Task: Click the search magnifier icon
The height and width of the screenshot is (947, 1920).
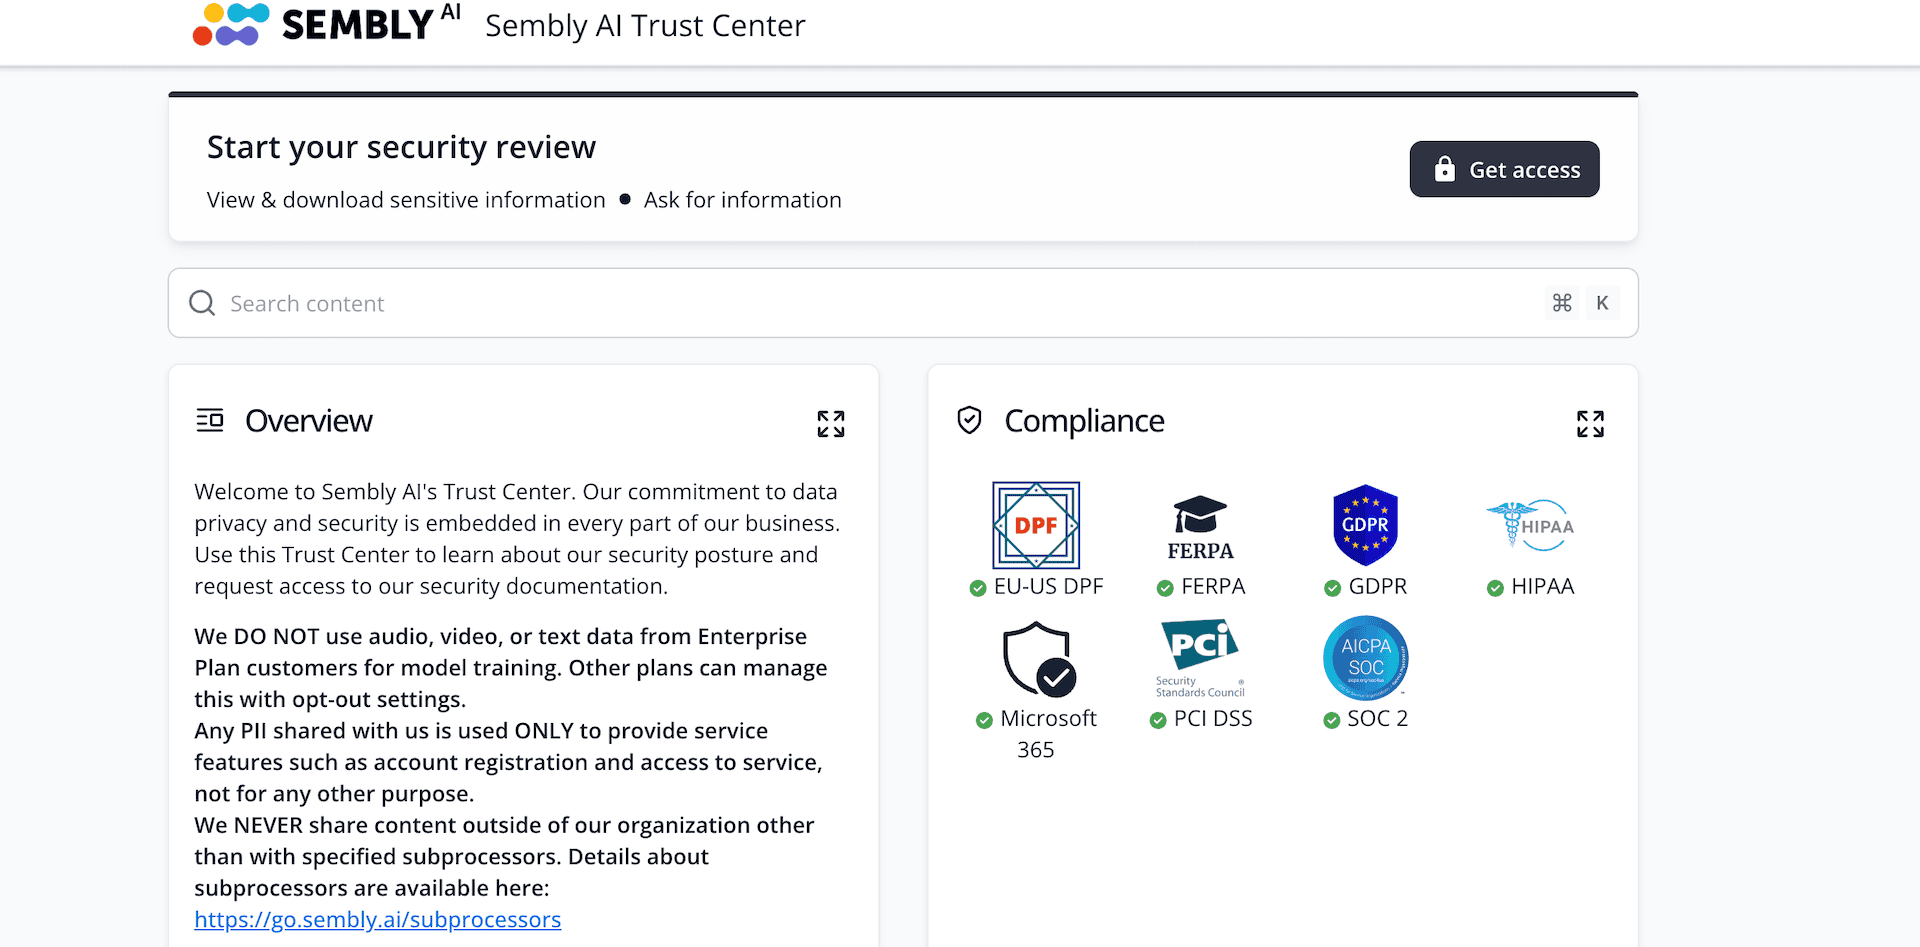Action: [202, 303]
